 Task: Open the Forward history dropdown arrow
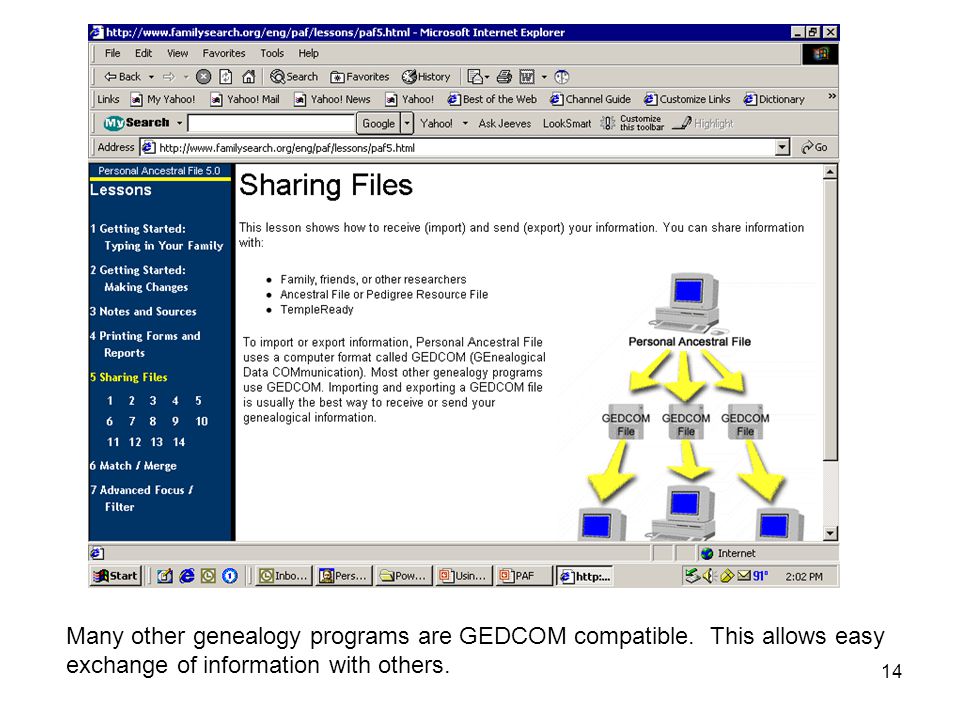tap(186, 77)
